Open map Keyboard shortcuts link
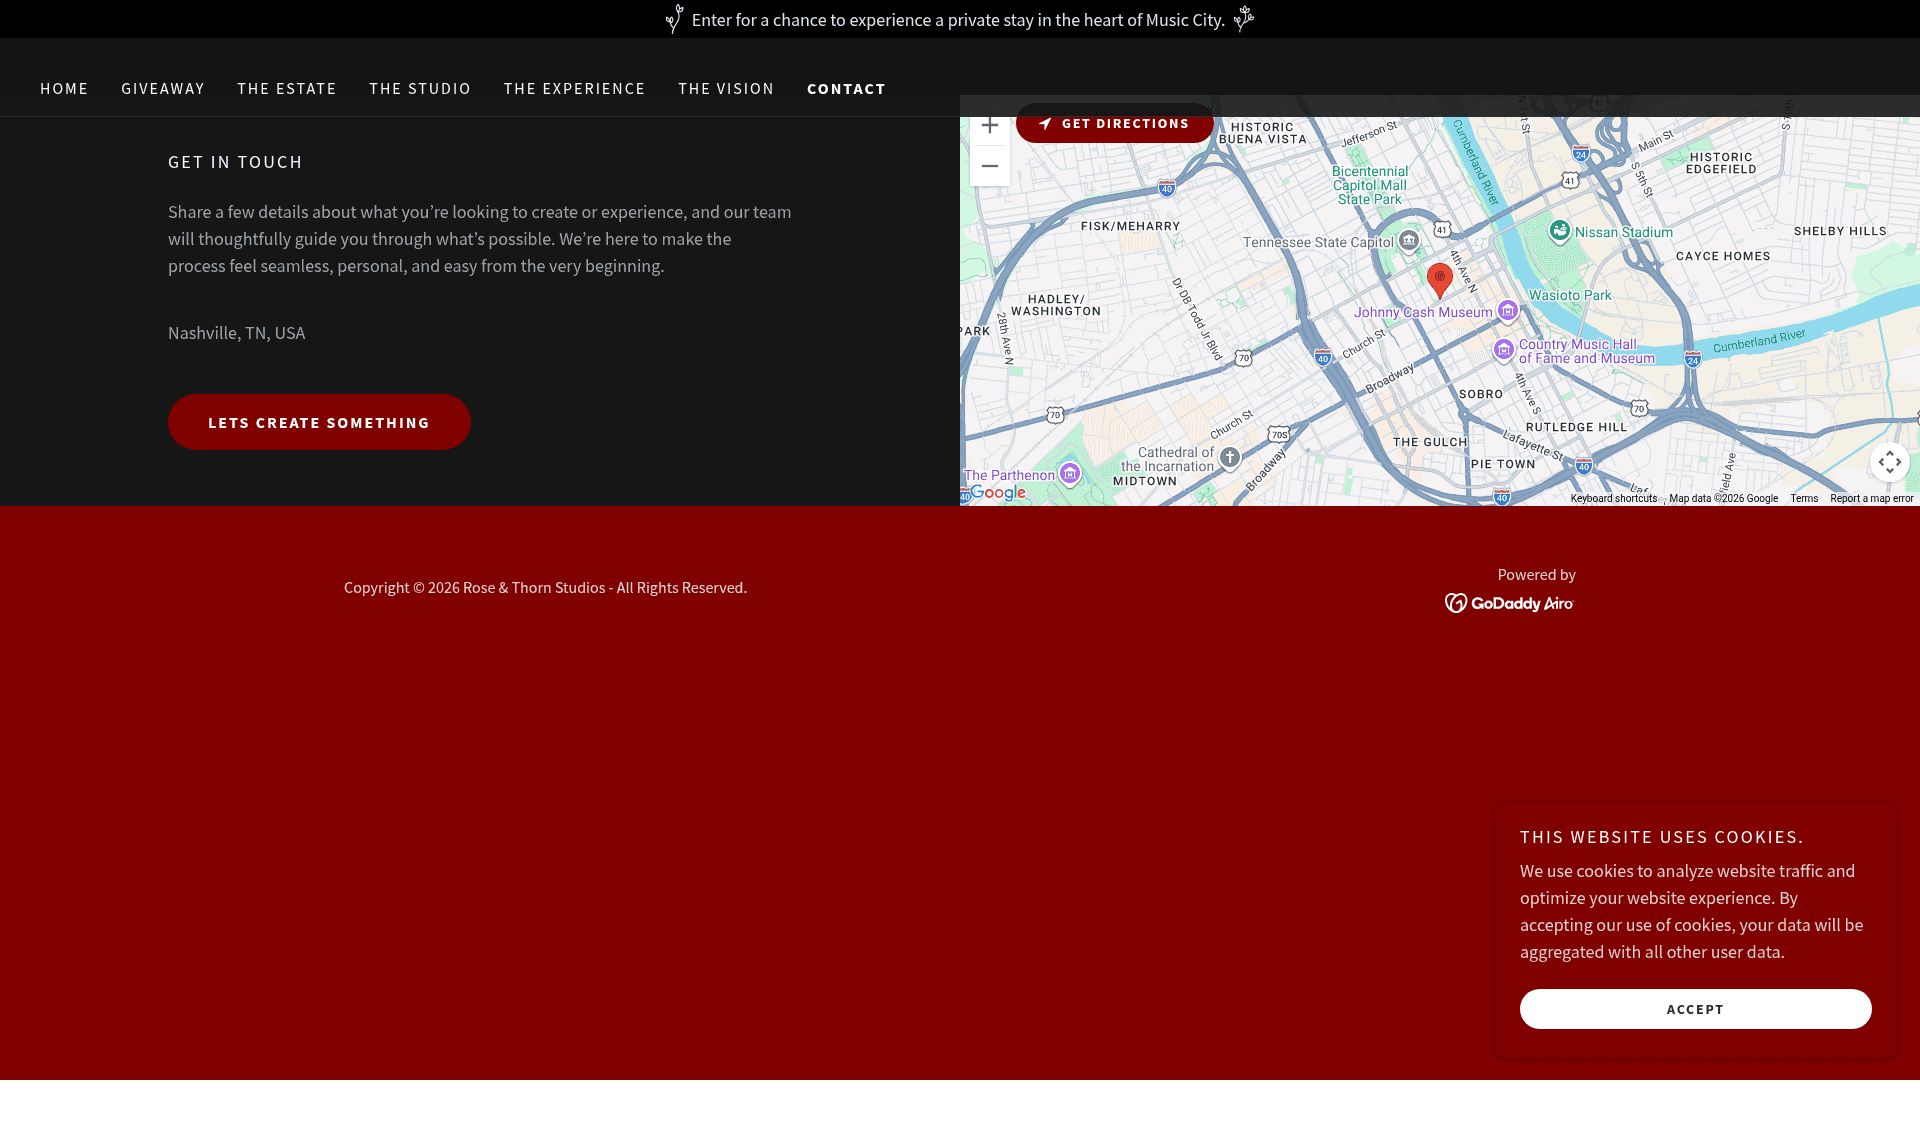 coord(1613,498)
